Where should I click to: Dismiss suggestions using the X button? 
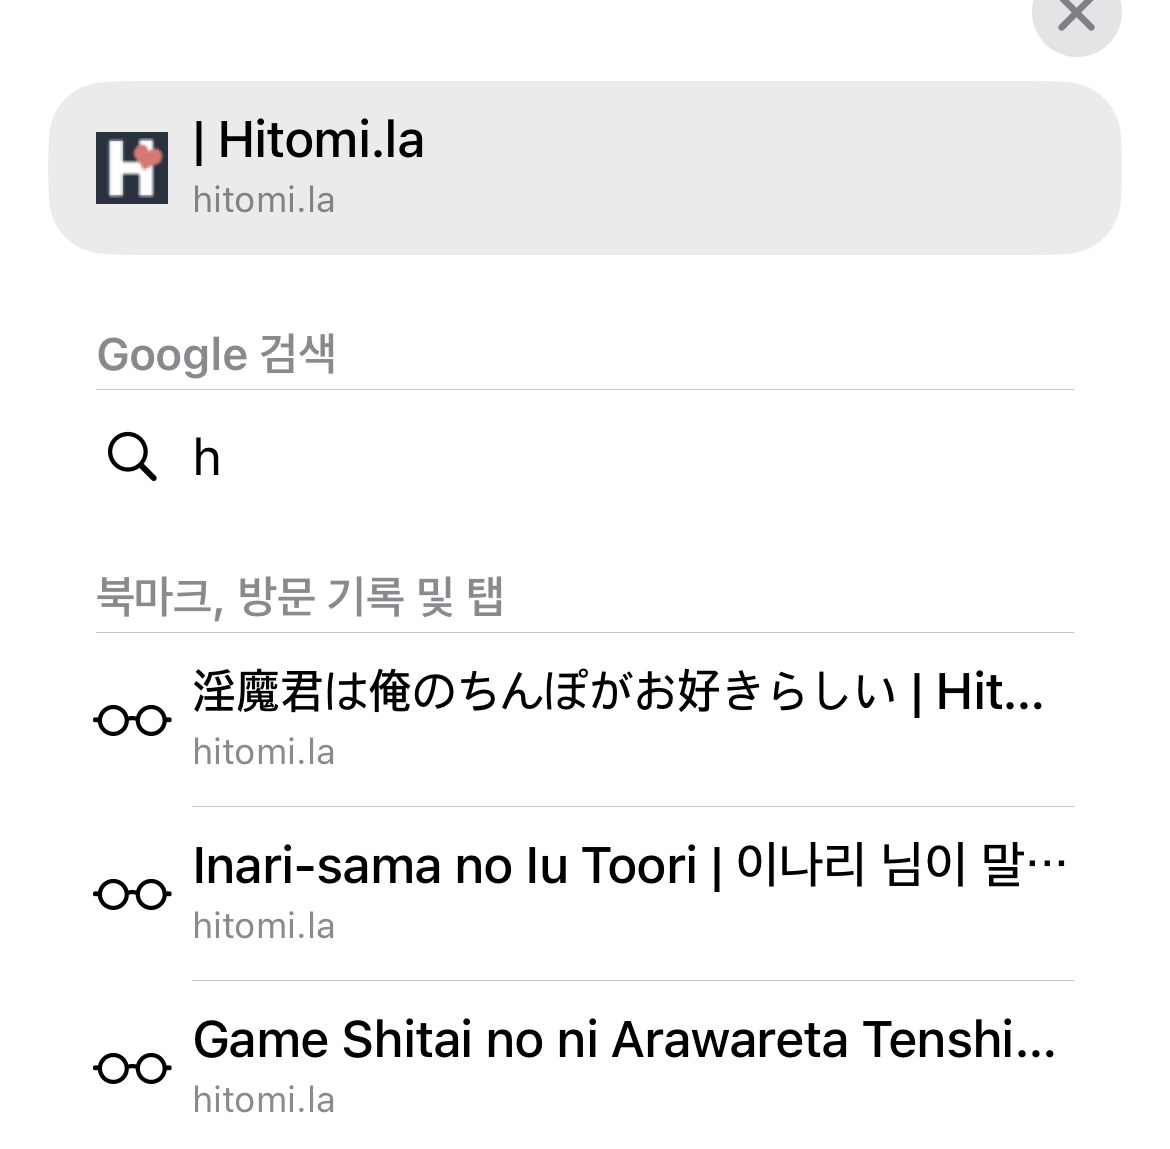[x=1076, y=15]
